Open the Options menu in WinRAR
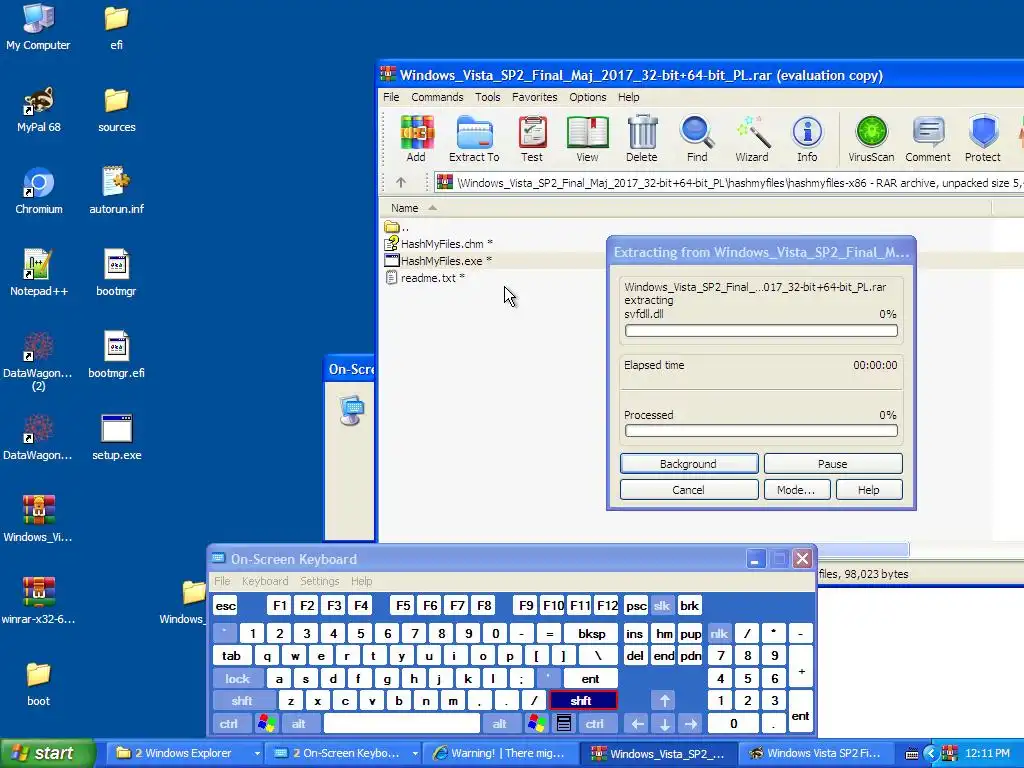The height and width of the screenshot is (768, 1024). (x=588, y=97)
